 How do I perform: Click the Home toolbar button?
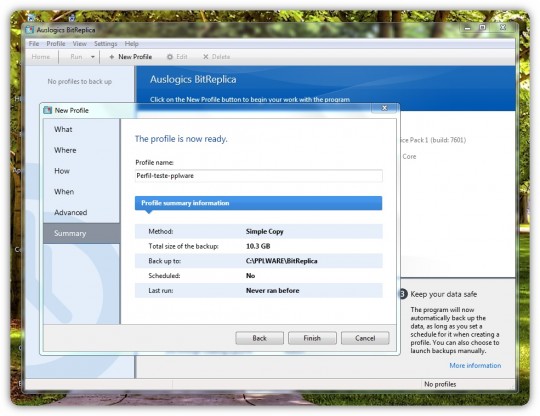pos(41,57)
